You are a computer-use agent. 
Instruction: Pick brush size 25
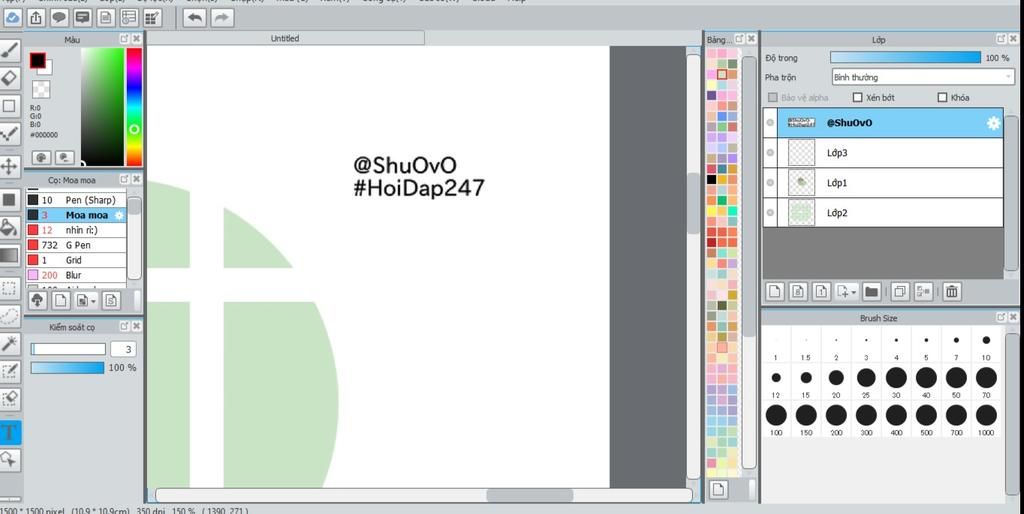(x=866, y=381)
